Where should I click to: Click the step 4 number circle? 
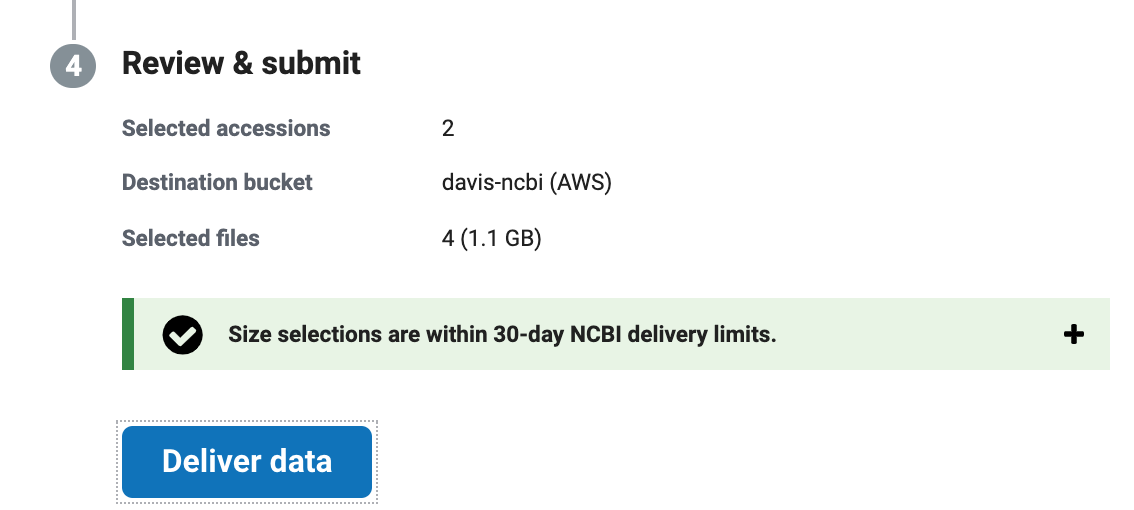(73, 66)
